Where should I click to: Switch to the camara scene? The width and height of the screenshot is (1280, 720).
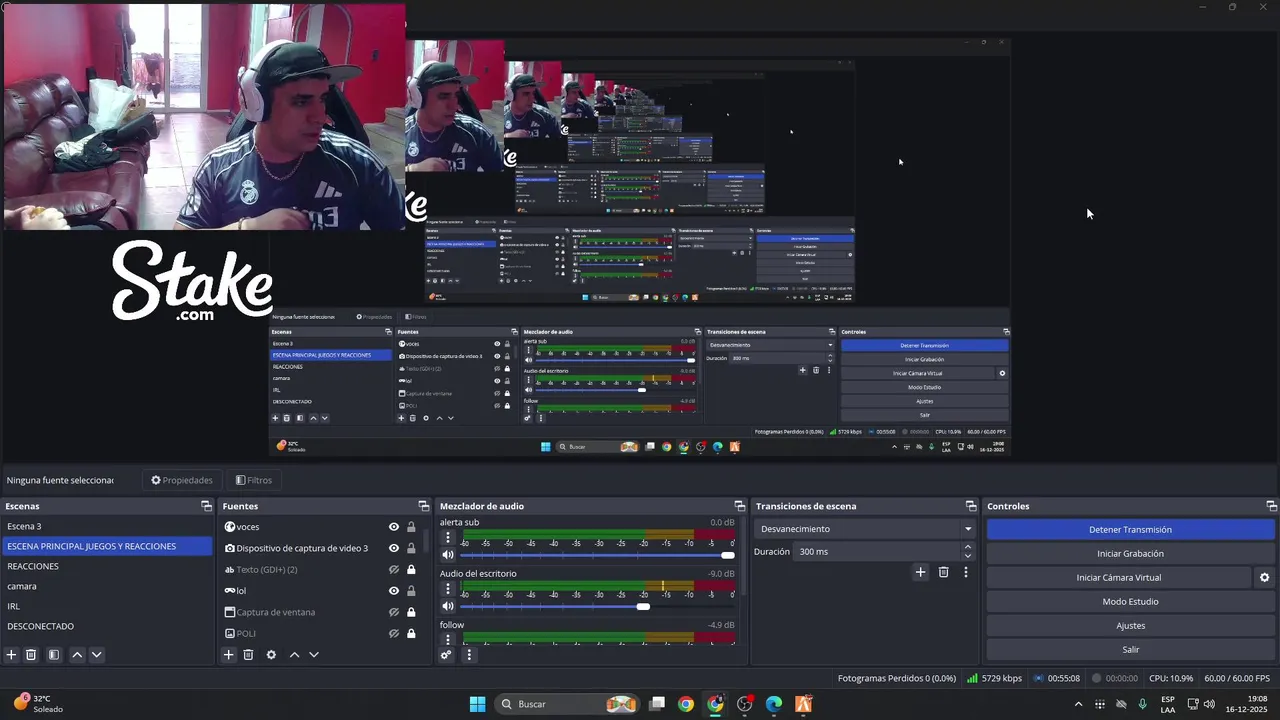[x=107, y=586]
